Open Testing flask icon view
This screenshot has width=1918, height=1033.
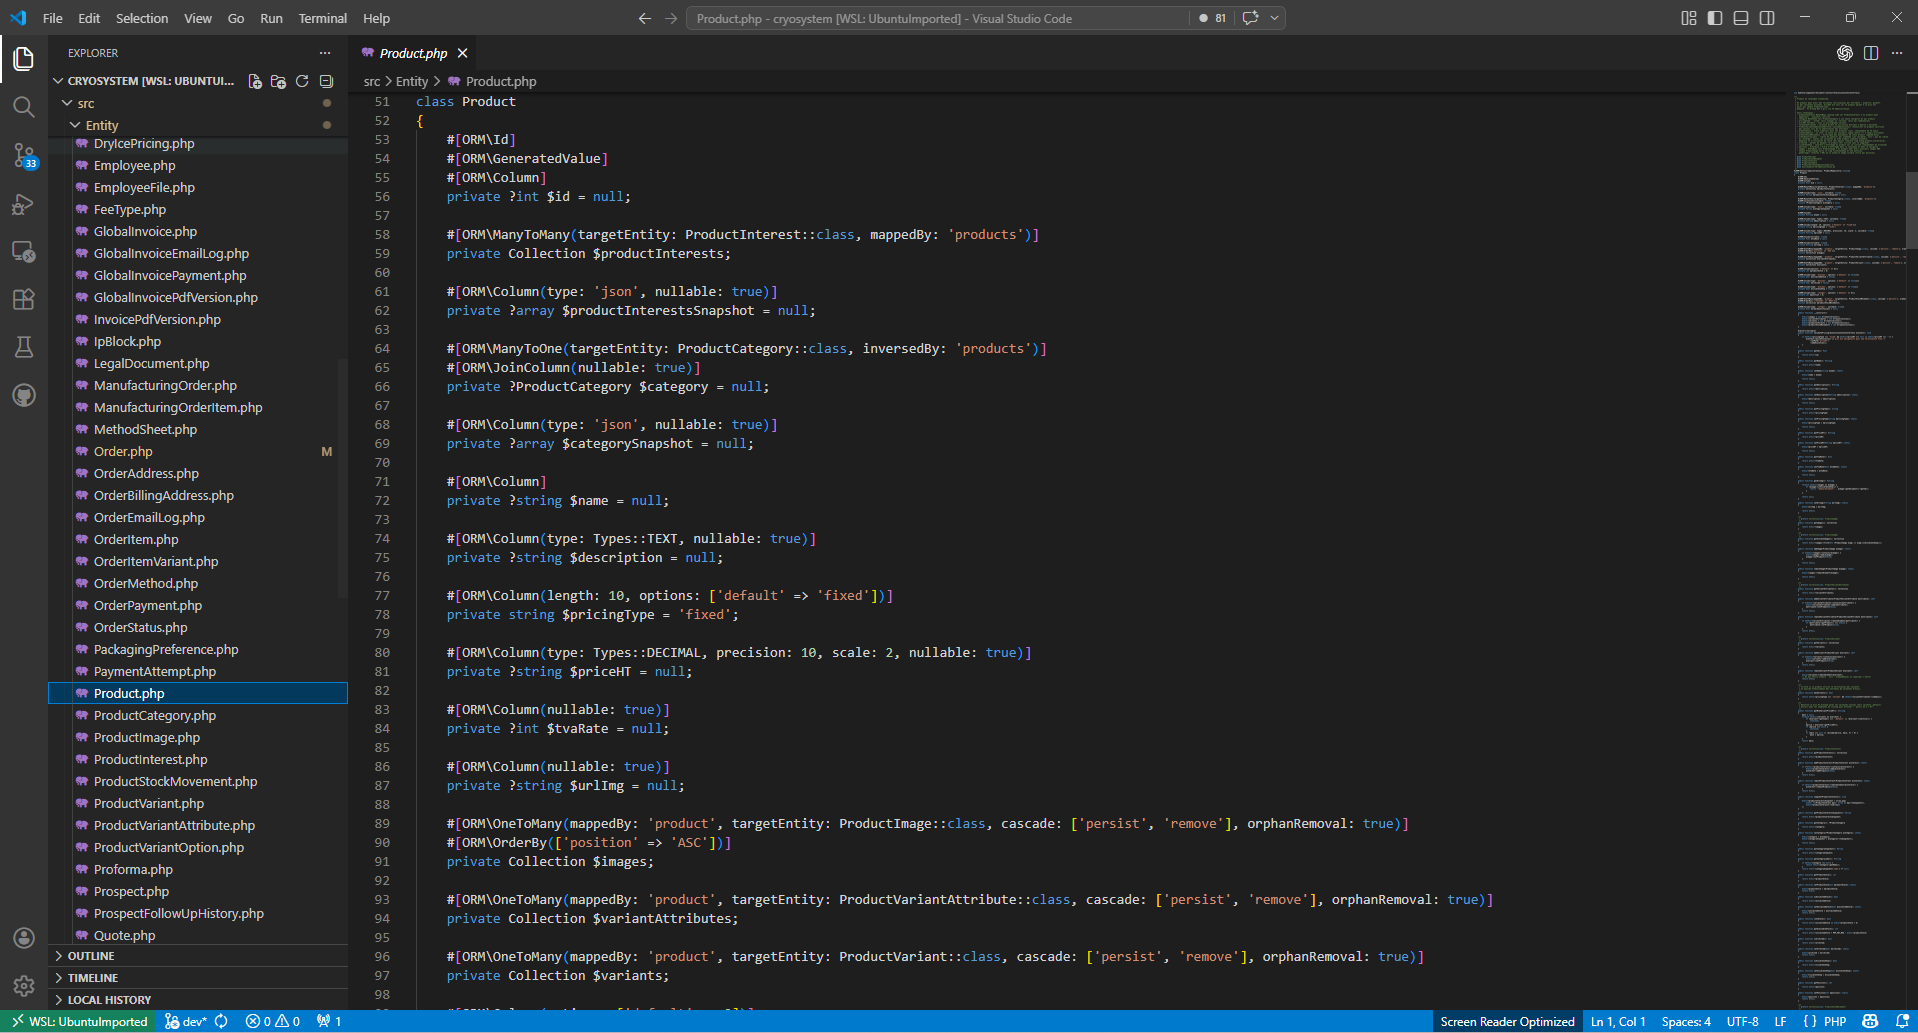[x=24, y=347]
